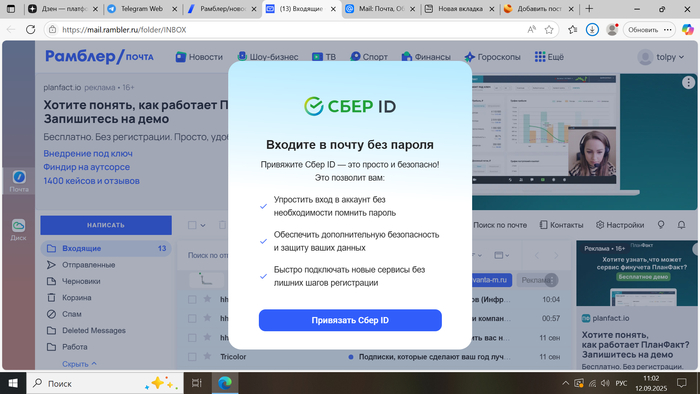700x394 pixels.
Task: Open the 1400 кейсов и отзывов link
Action: click(92, 181)
